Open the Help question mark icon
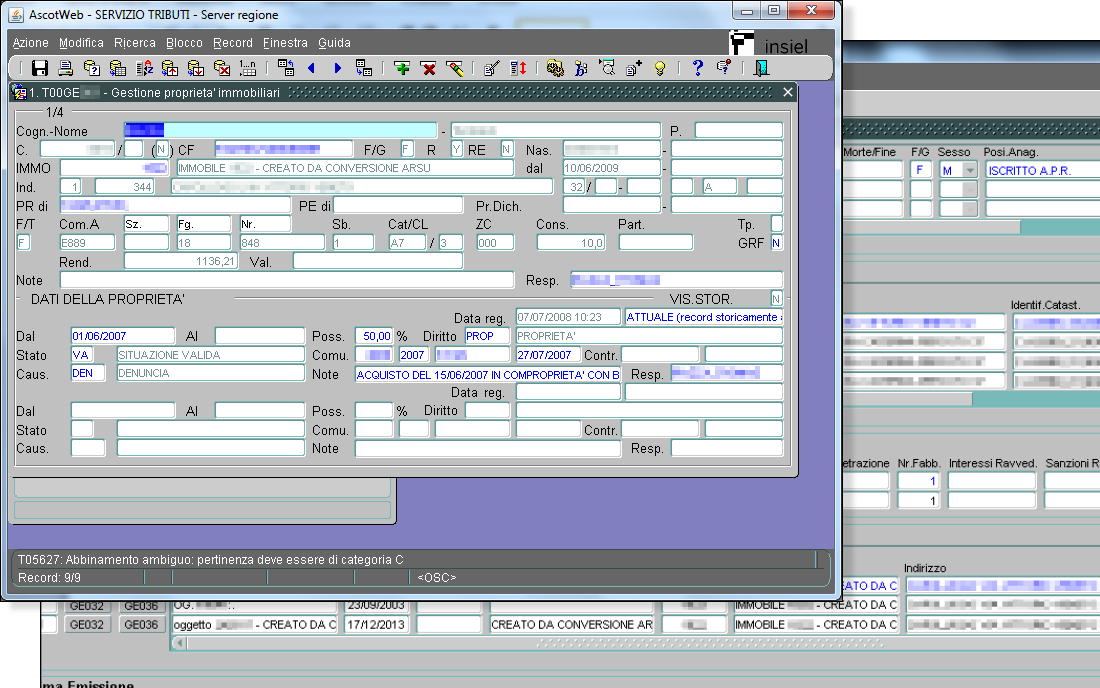The height and width of the screenshot is (688, 1100). click(x=697, y=68)
